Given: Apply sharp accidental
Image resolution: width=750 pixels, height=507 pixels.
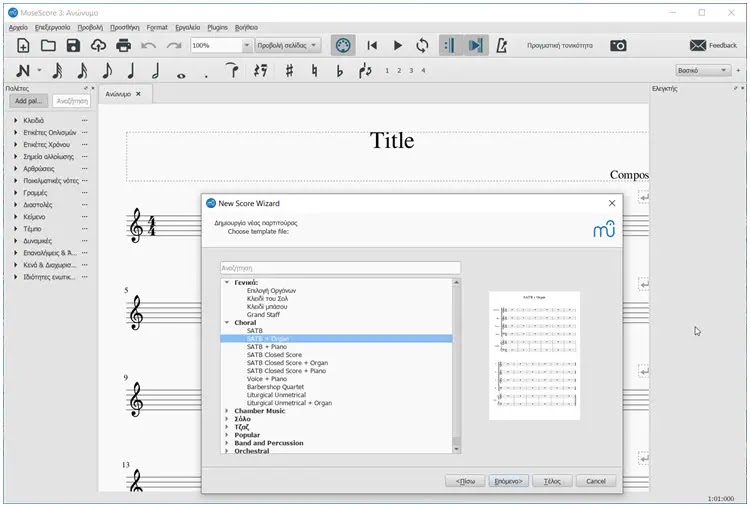Looking at the screenshot, I should 289,71.
